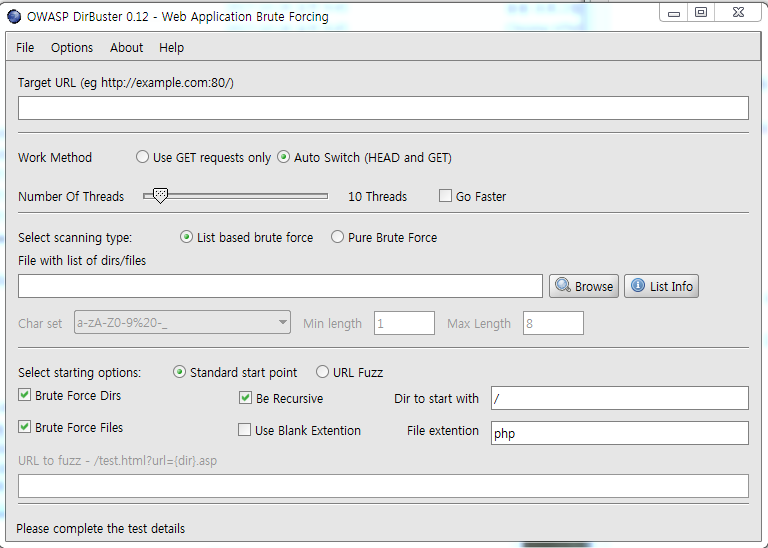Viewport: 768px width, 548px height.
Task: Click the Number Of Threads slider thumb
Action: [x=160, y=195]
